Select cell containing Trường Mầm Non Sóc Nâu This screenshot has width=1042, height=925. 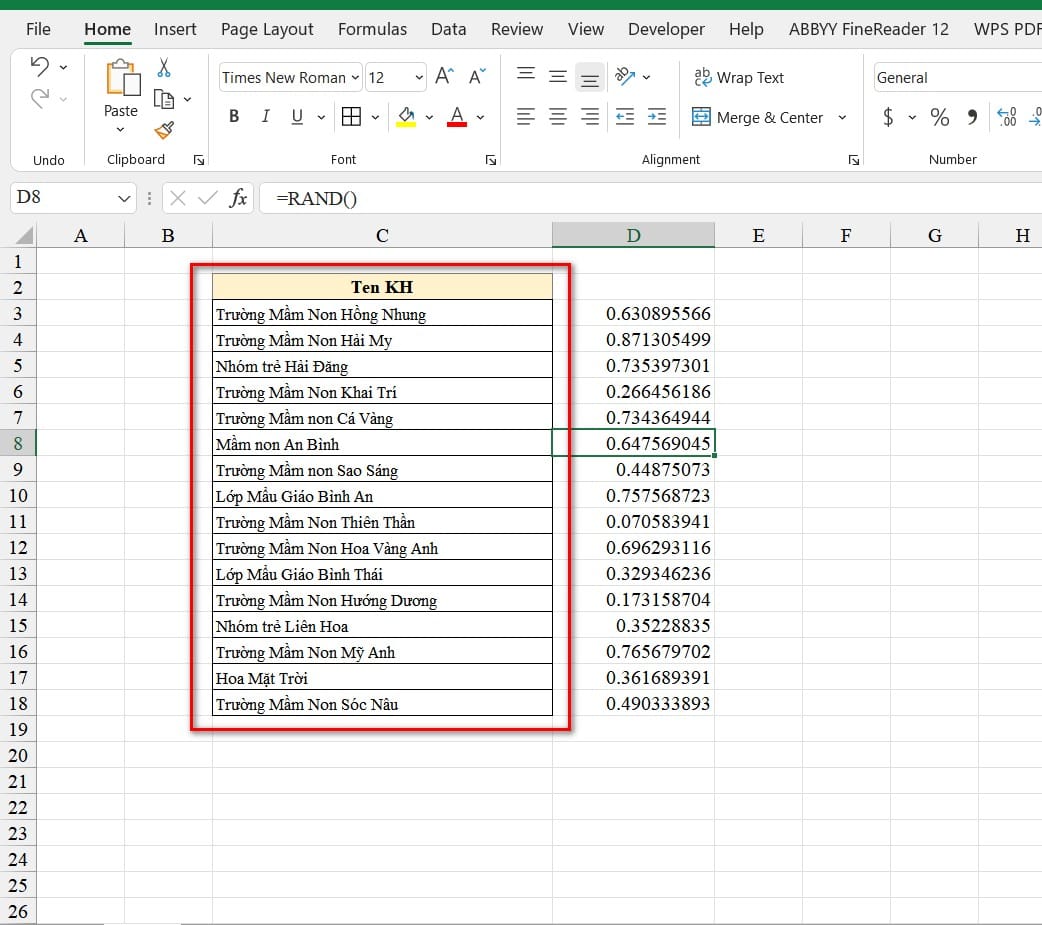coord(382,704)
